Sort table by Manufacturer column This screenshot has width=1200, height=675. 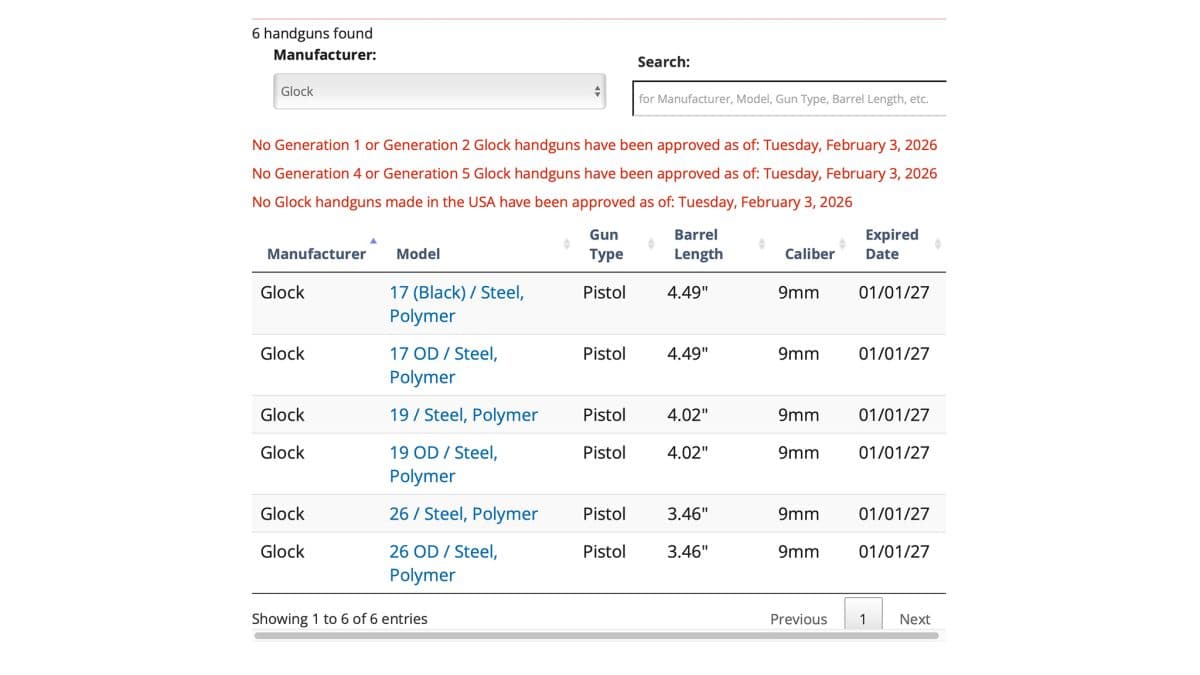click(316, 254)
